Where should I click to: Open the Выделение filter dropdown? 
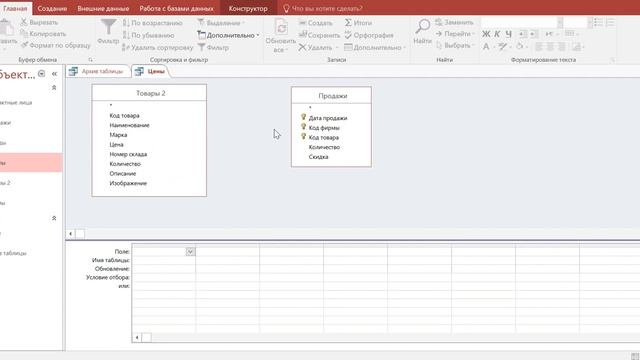(221, 23)
